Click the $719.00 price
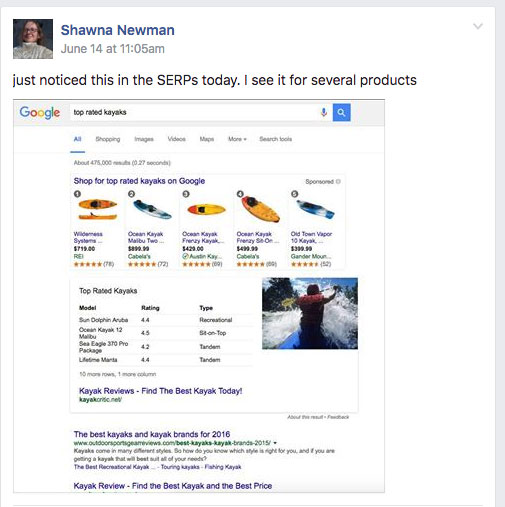Screen dimensions: 505x507 (x=84, y=249)
